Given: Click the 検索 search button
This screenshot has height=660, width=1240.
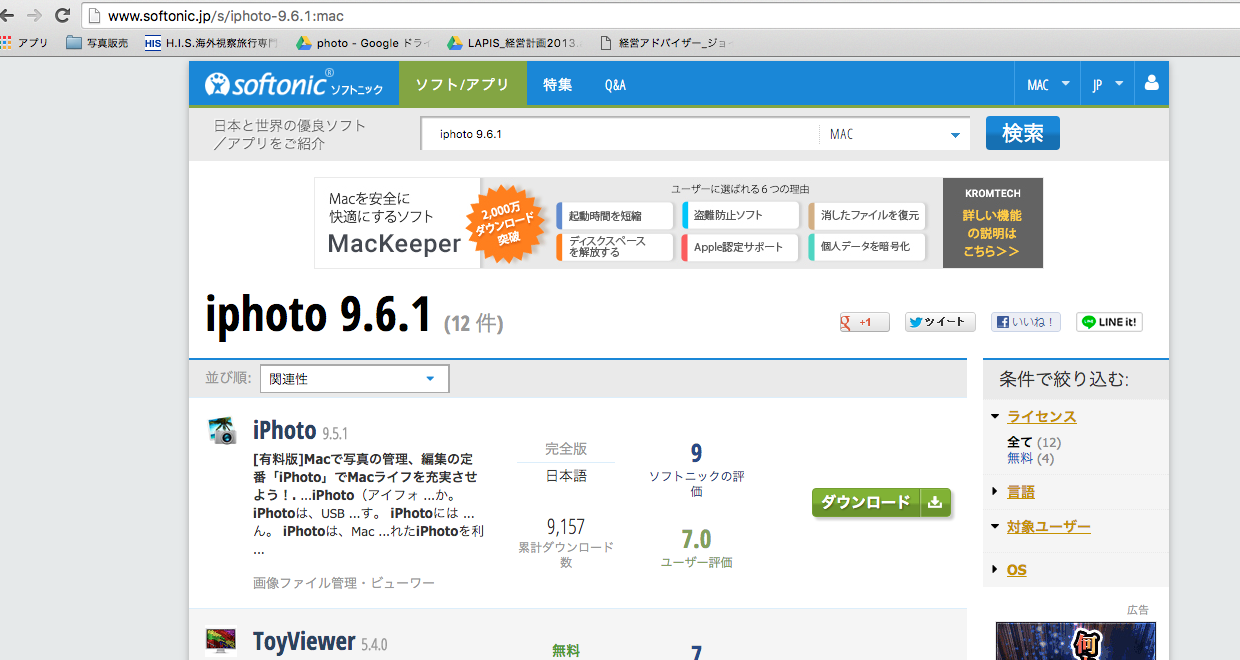Looking at the screenshot, I should pyautogui.click(x=1023, y=133).
